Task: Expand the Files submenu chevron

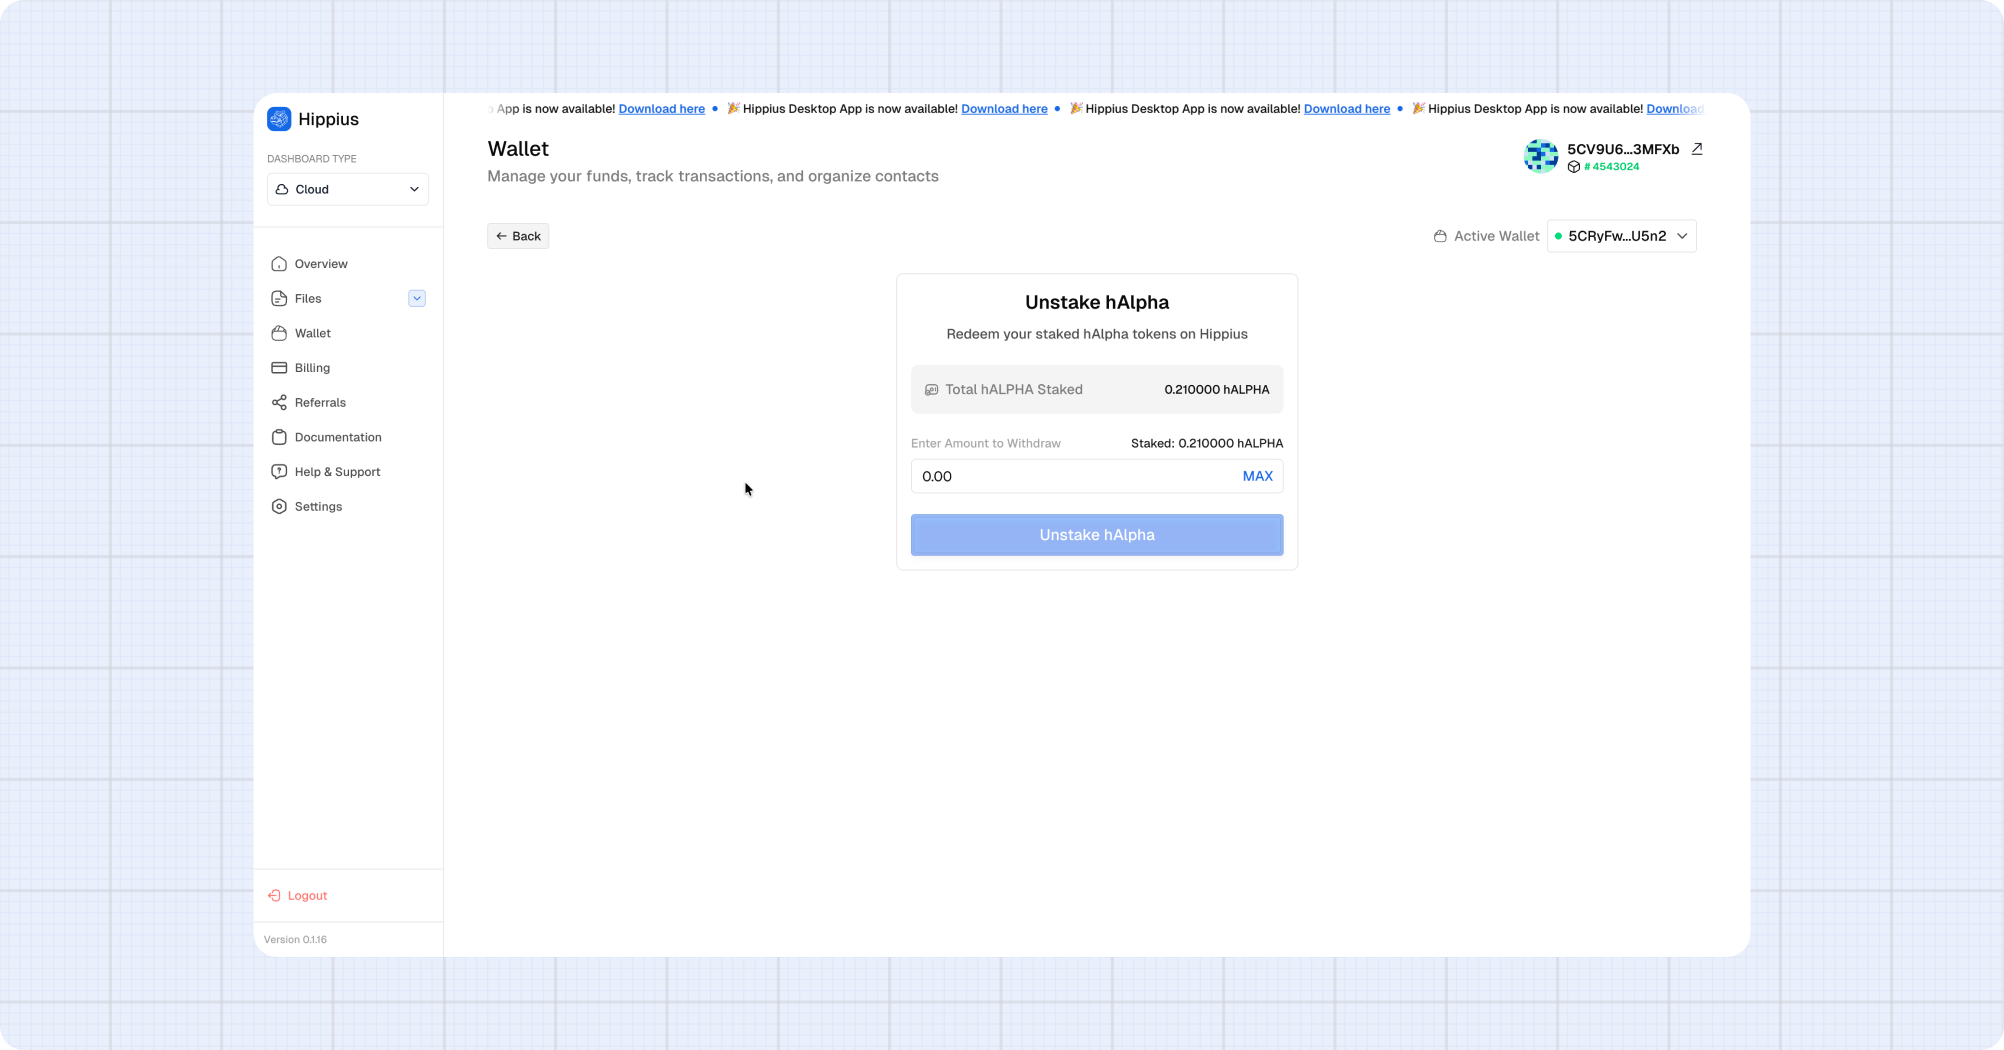Action: click(x=417, y=298)
